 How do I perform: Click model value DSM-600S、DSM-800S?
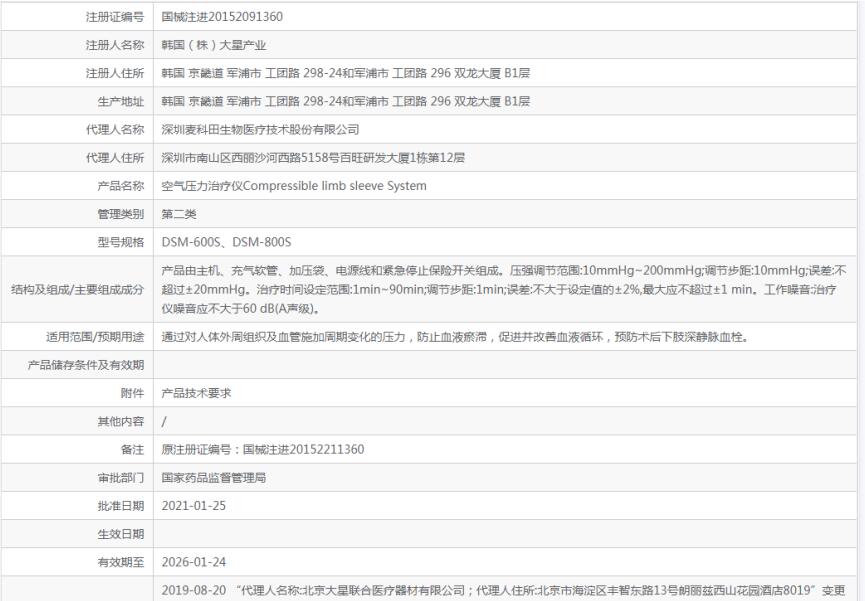(x=226, y=242)
